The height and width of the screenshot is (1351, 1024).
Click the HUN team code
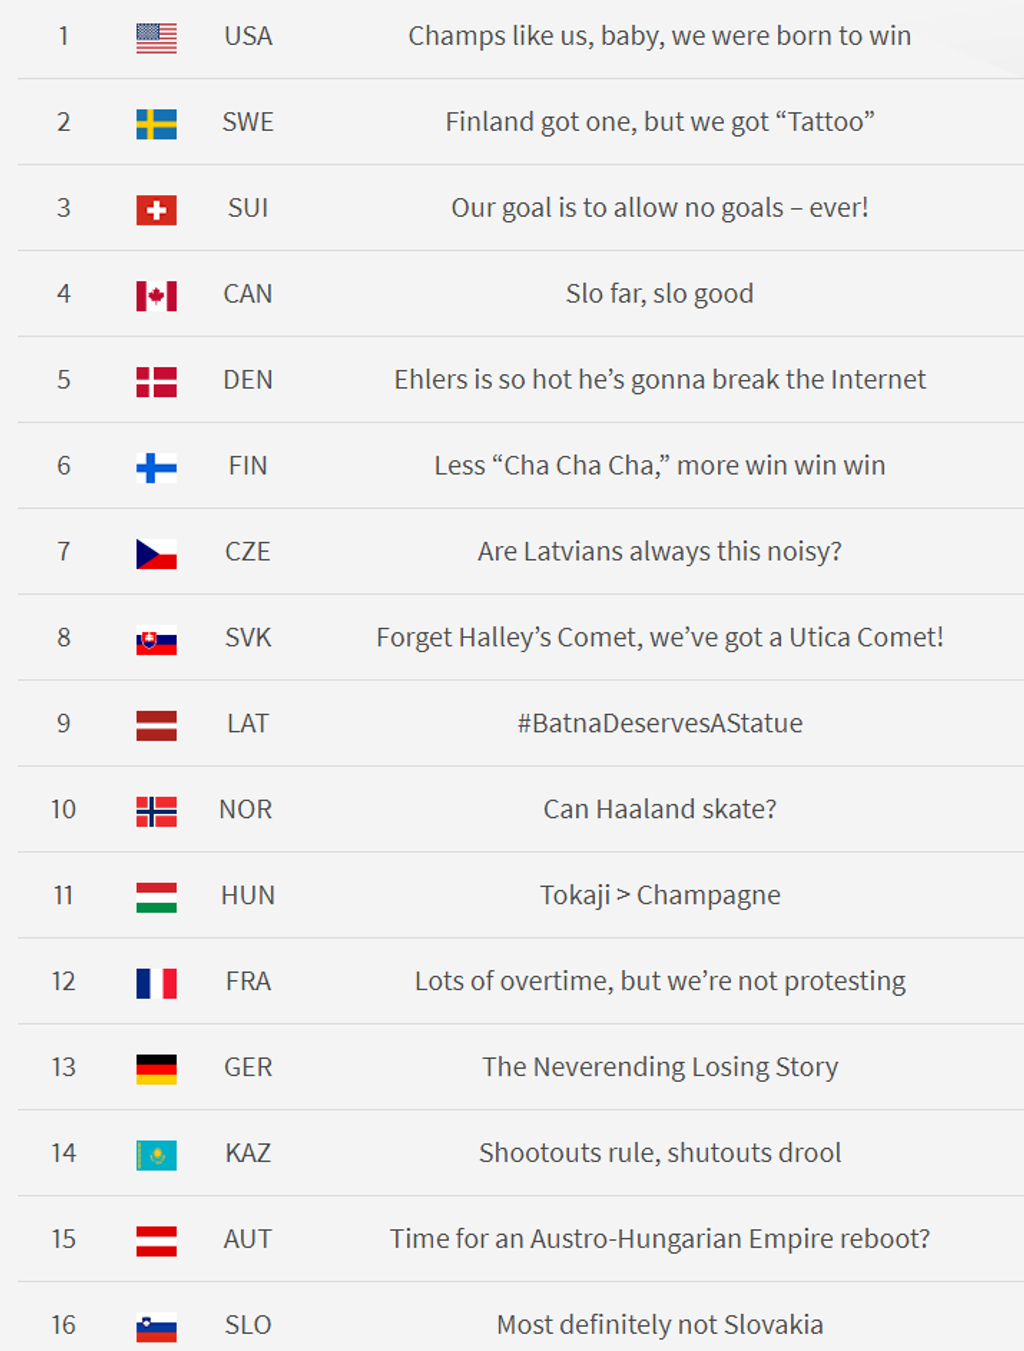(x=248, y=895)
